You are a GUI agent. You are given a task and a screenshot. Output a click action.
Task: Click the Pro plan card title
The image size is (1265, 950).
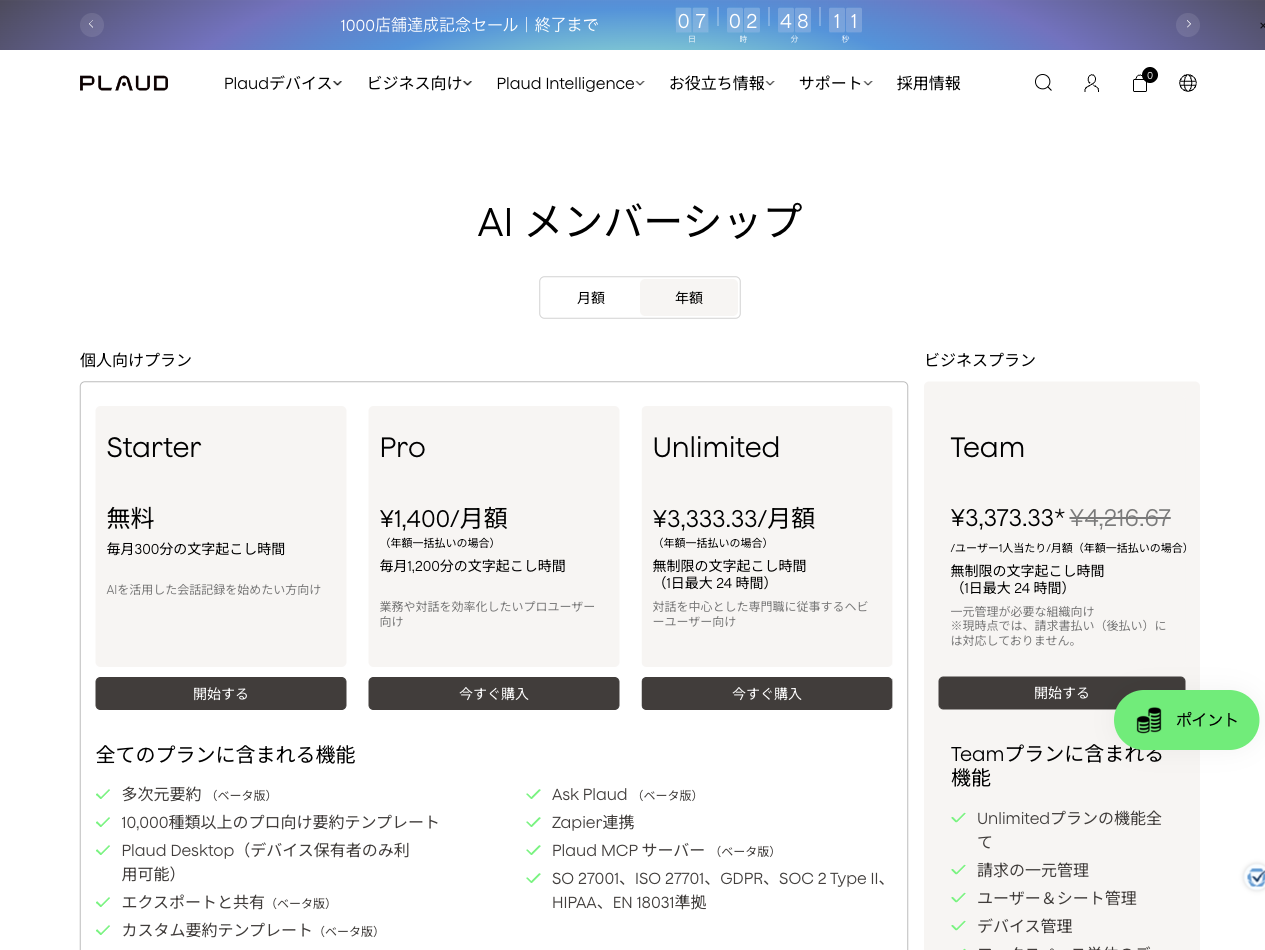pos(403,447)
